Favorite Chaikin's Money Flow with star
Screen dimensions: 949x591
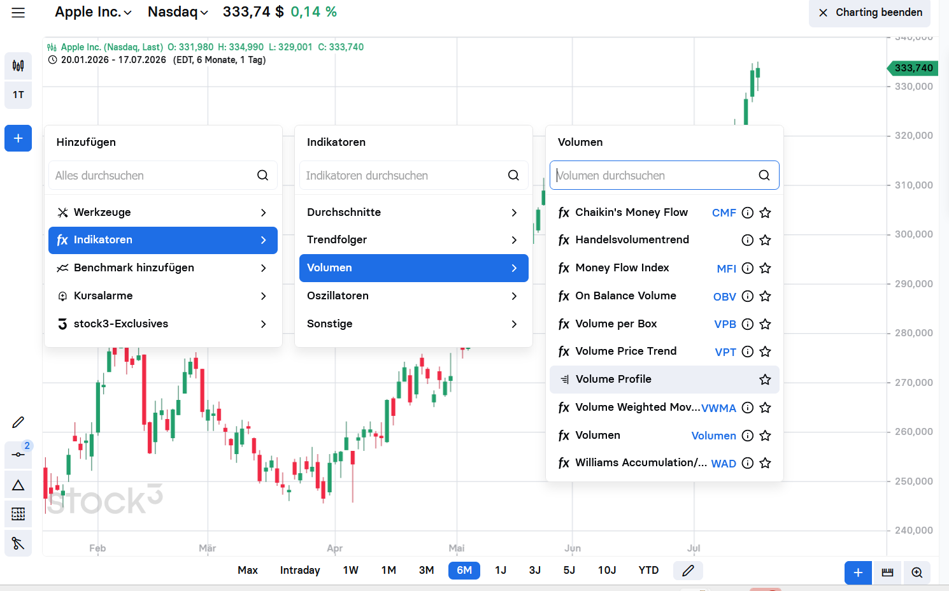tap(765, 213)
